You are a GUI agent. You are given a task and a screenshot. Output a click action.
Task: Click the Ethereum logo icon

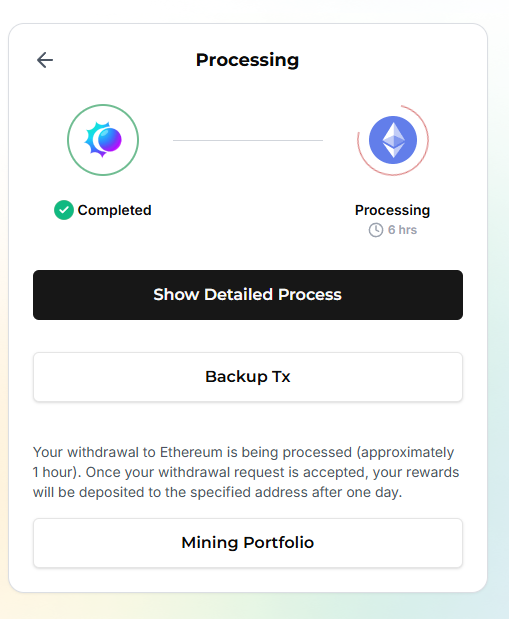click(x=393, y=140)
